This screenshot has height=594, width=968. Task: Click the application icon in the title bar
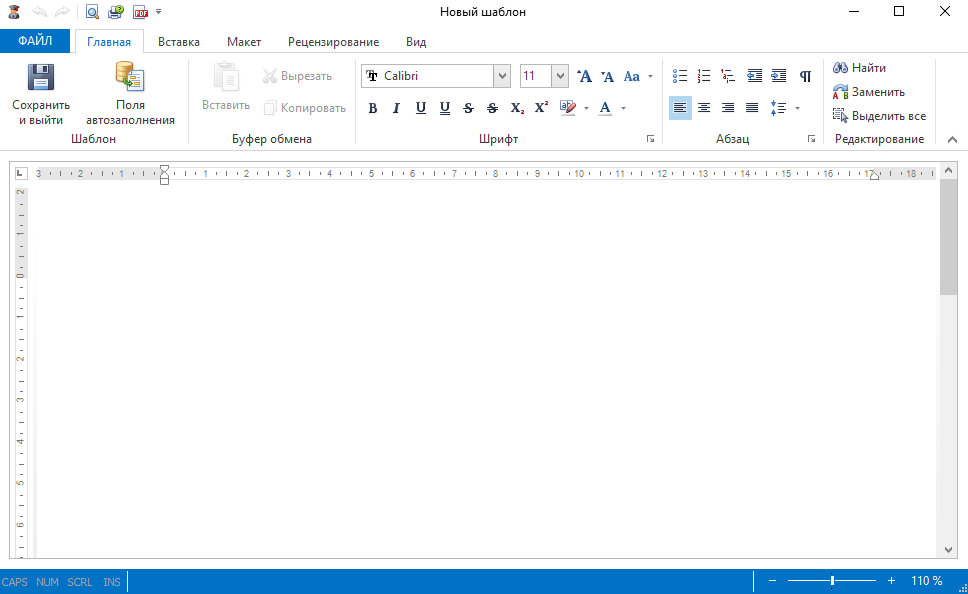[x=14, y=12]
